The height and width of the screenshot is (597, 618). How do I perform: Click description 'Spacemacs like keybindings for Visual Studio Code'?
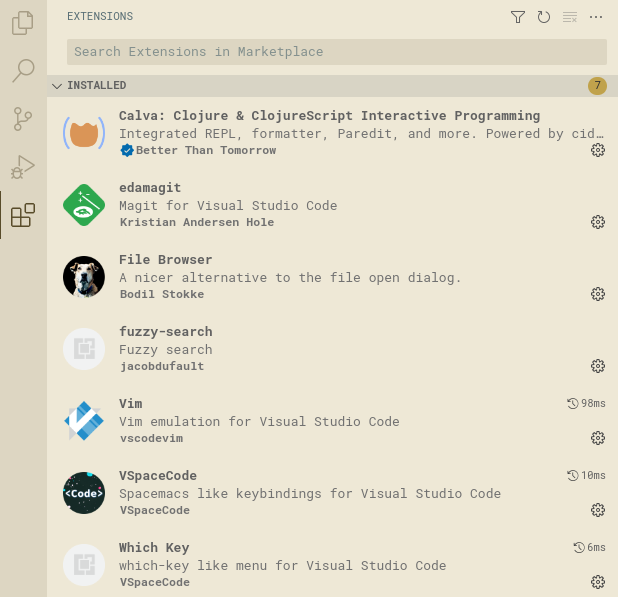(x=310, y=494)
